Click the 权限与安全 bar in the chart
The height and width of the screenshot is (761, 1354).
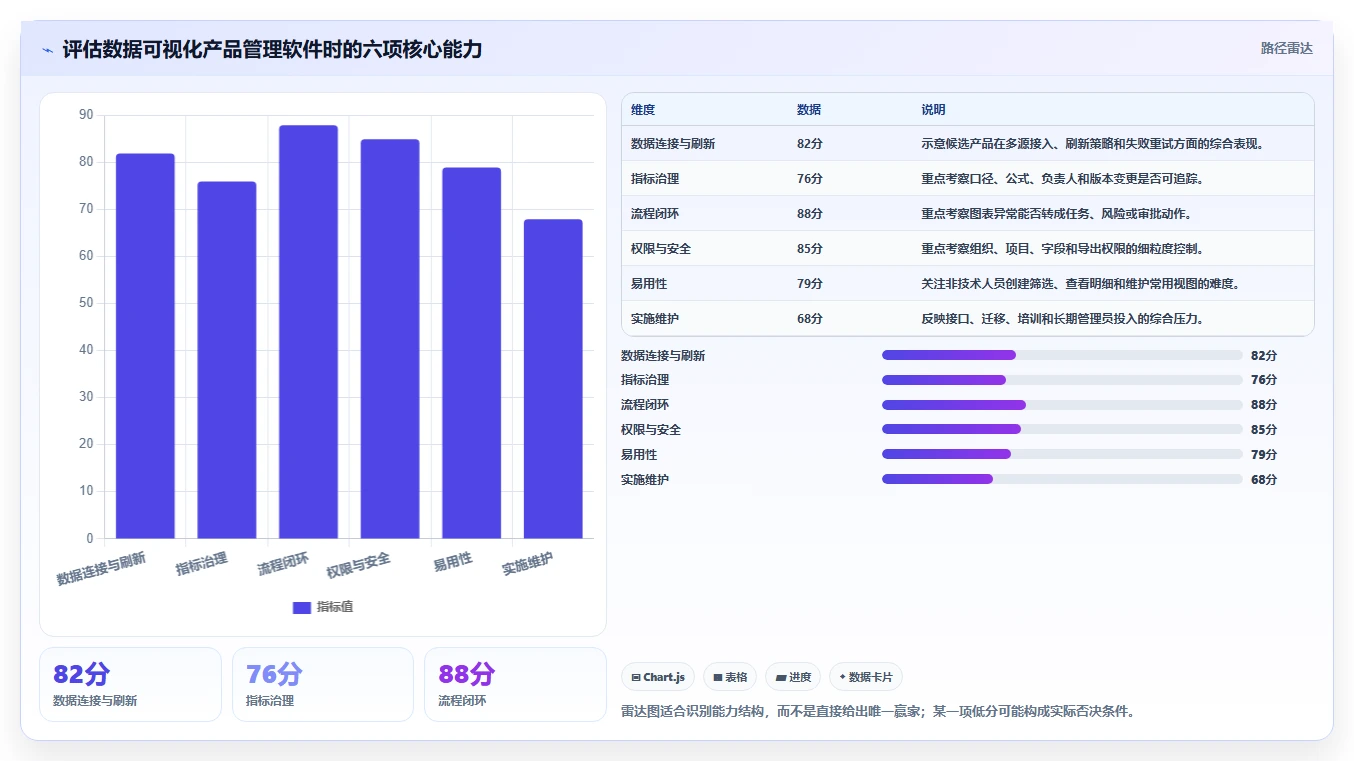390,339
